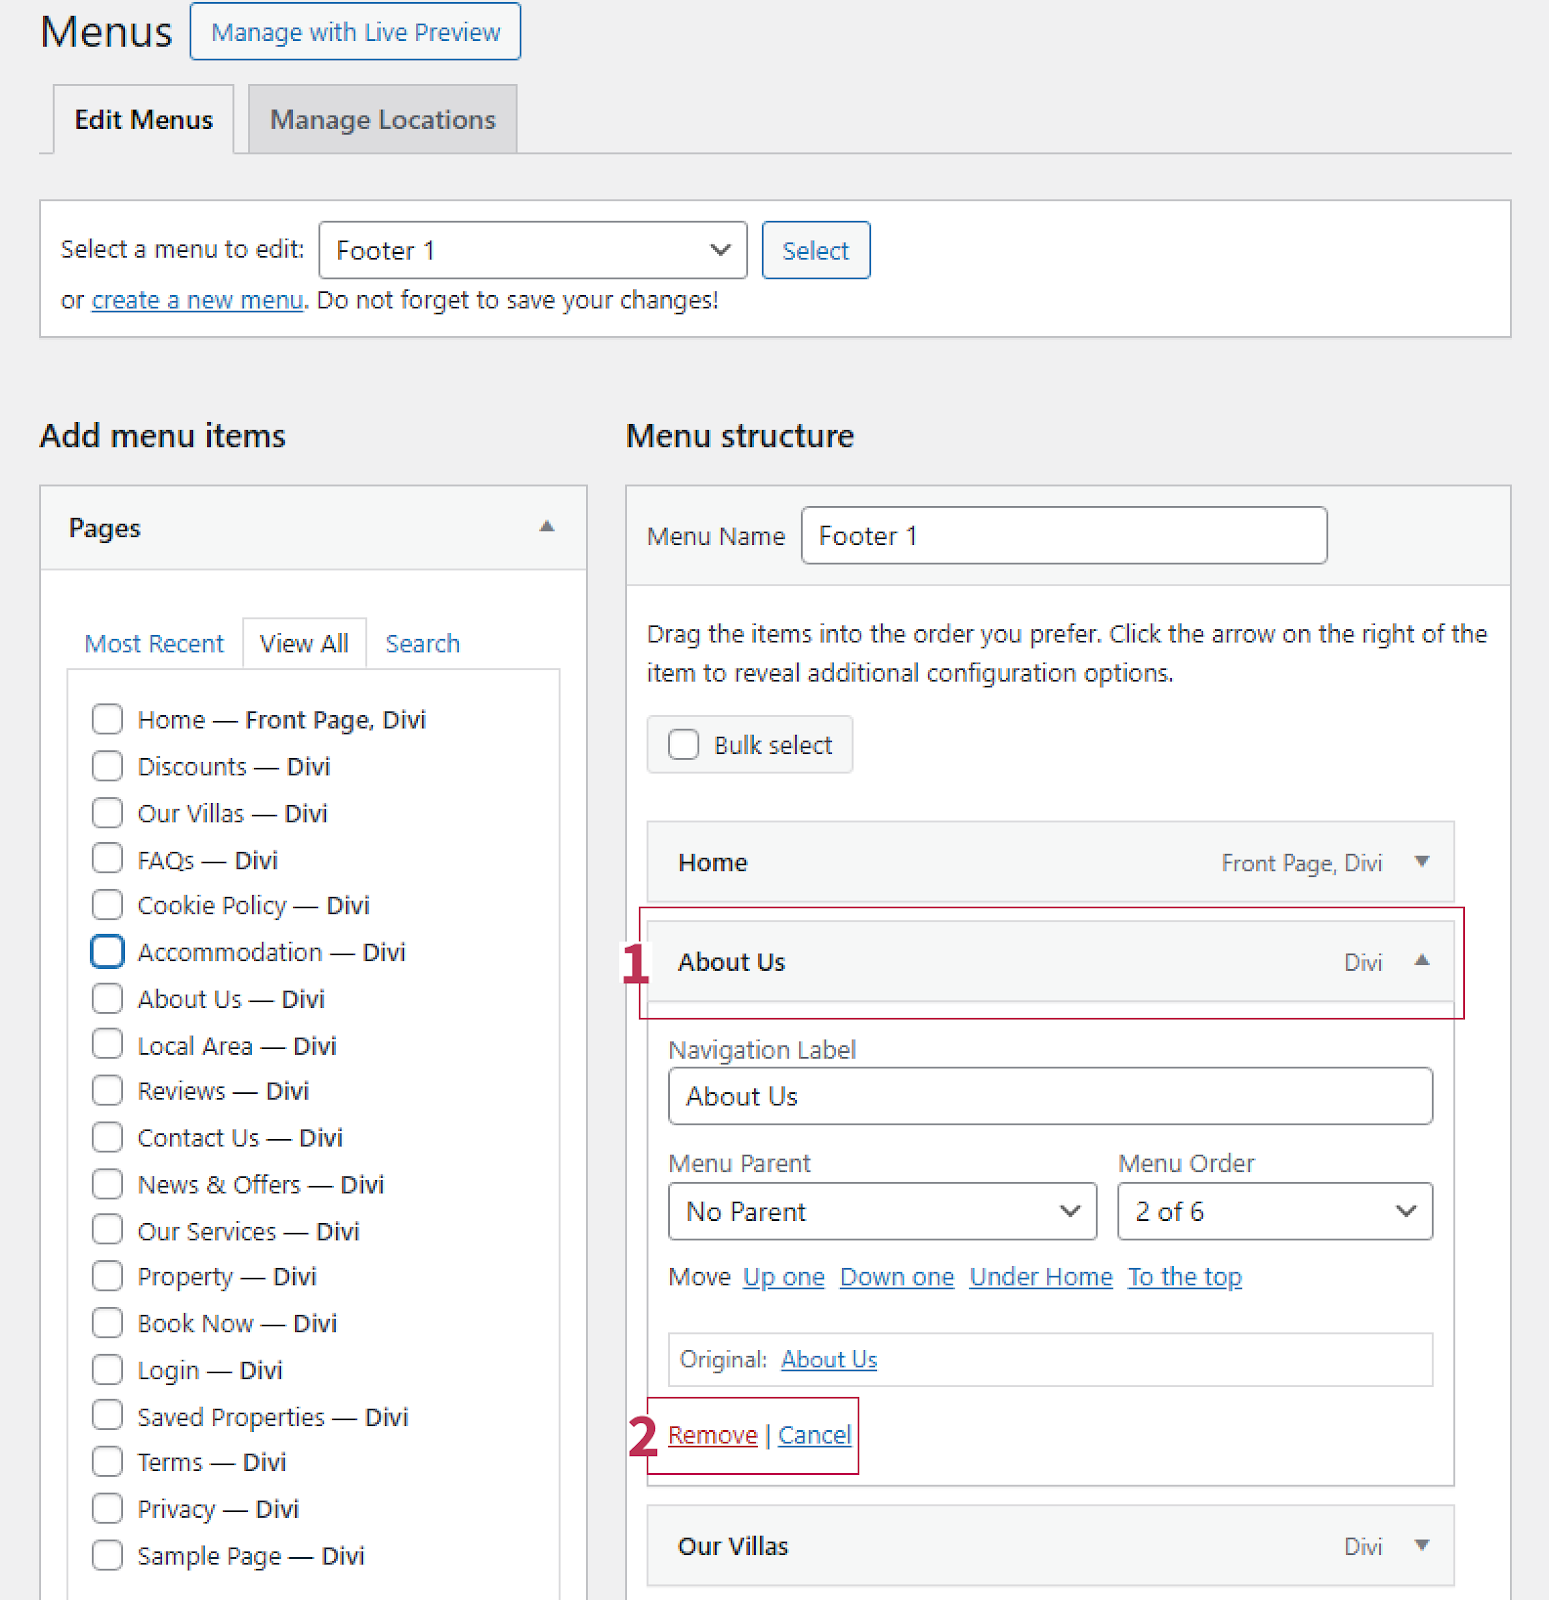Image resolution: width=1549 pixels, height=1600 pixels.
Task: Tick the Accommodation page checkbox
Action: pyautogui.click(x=107, y=952)
